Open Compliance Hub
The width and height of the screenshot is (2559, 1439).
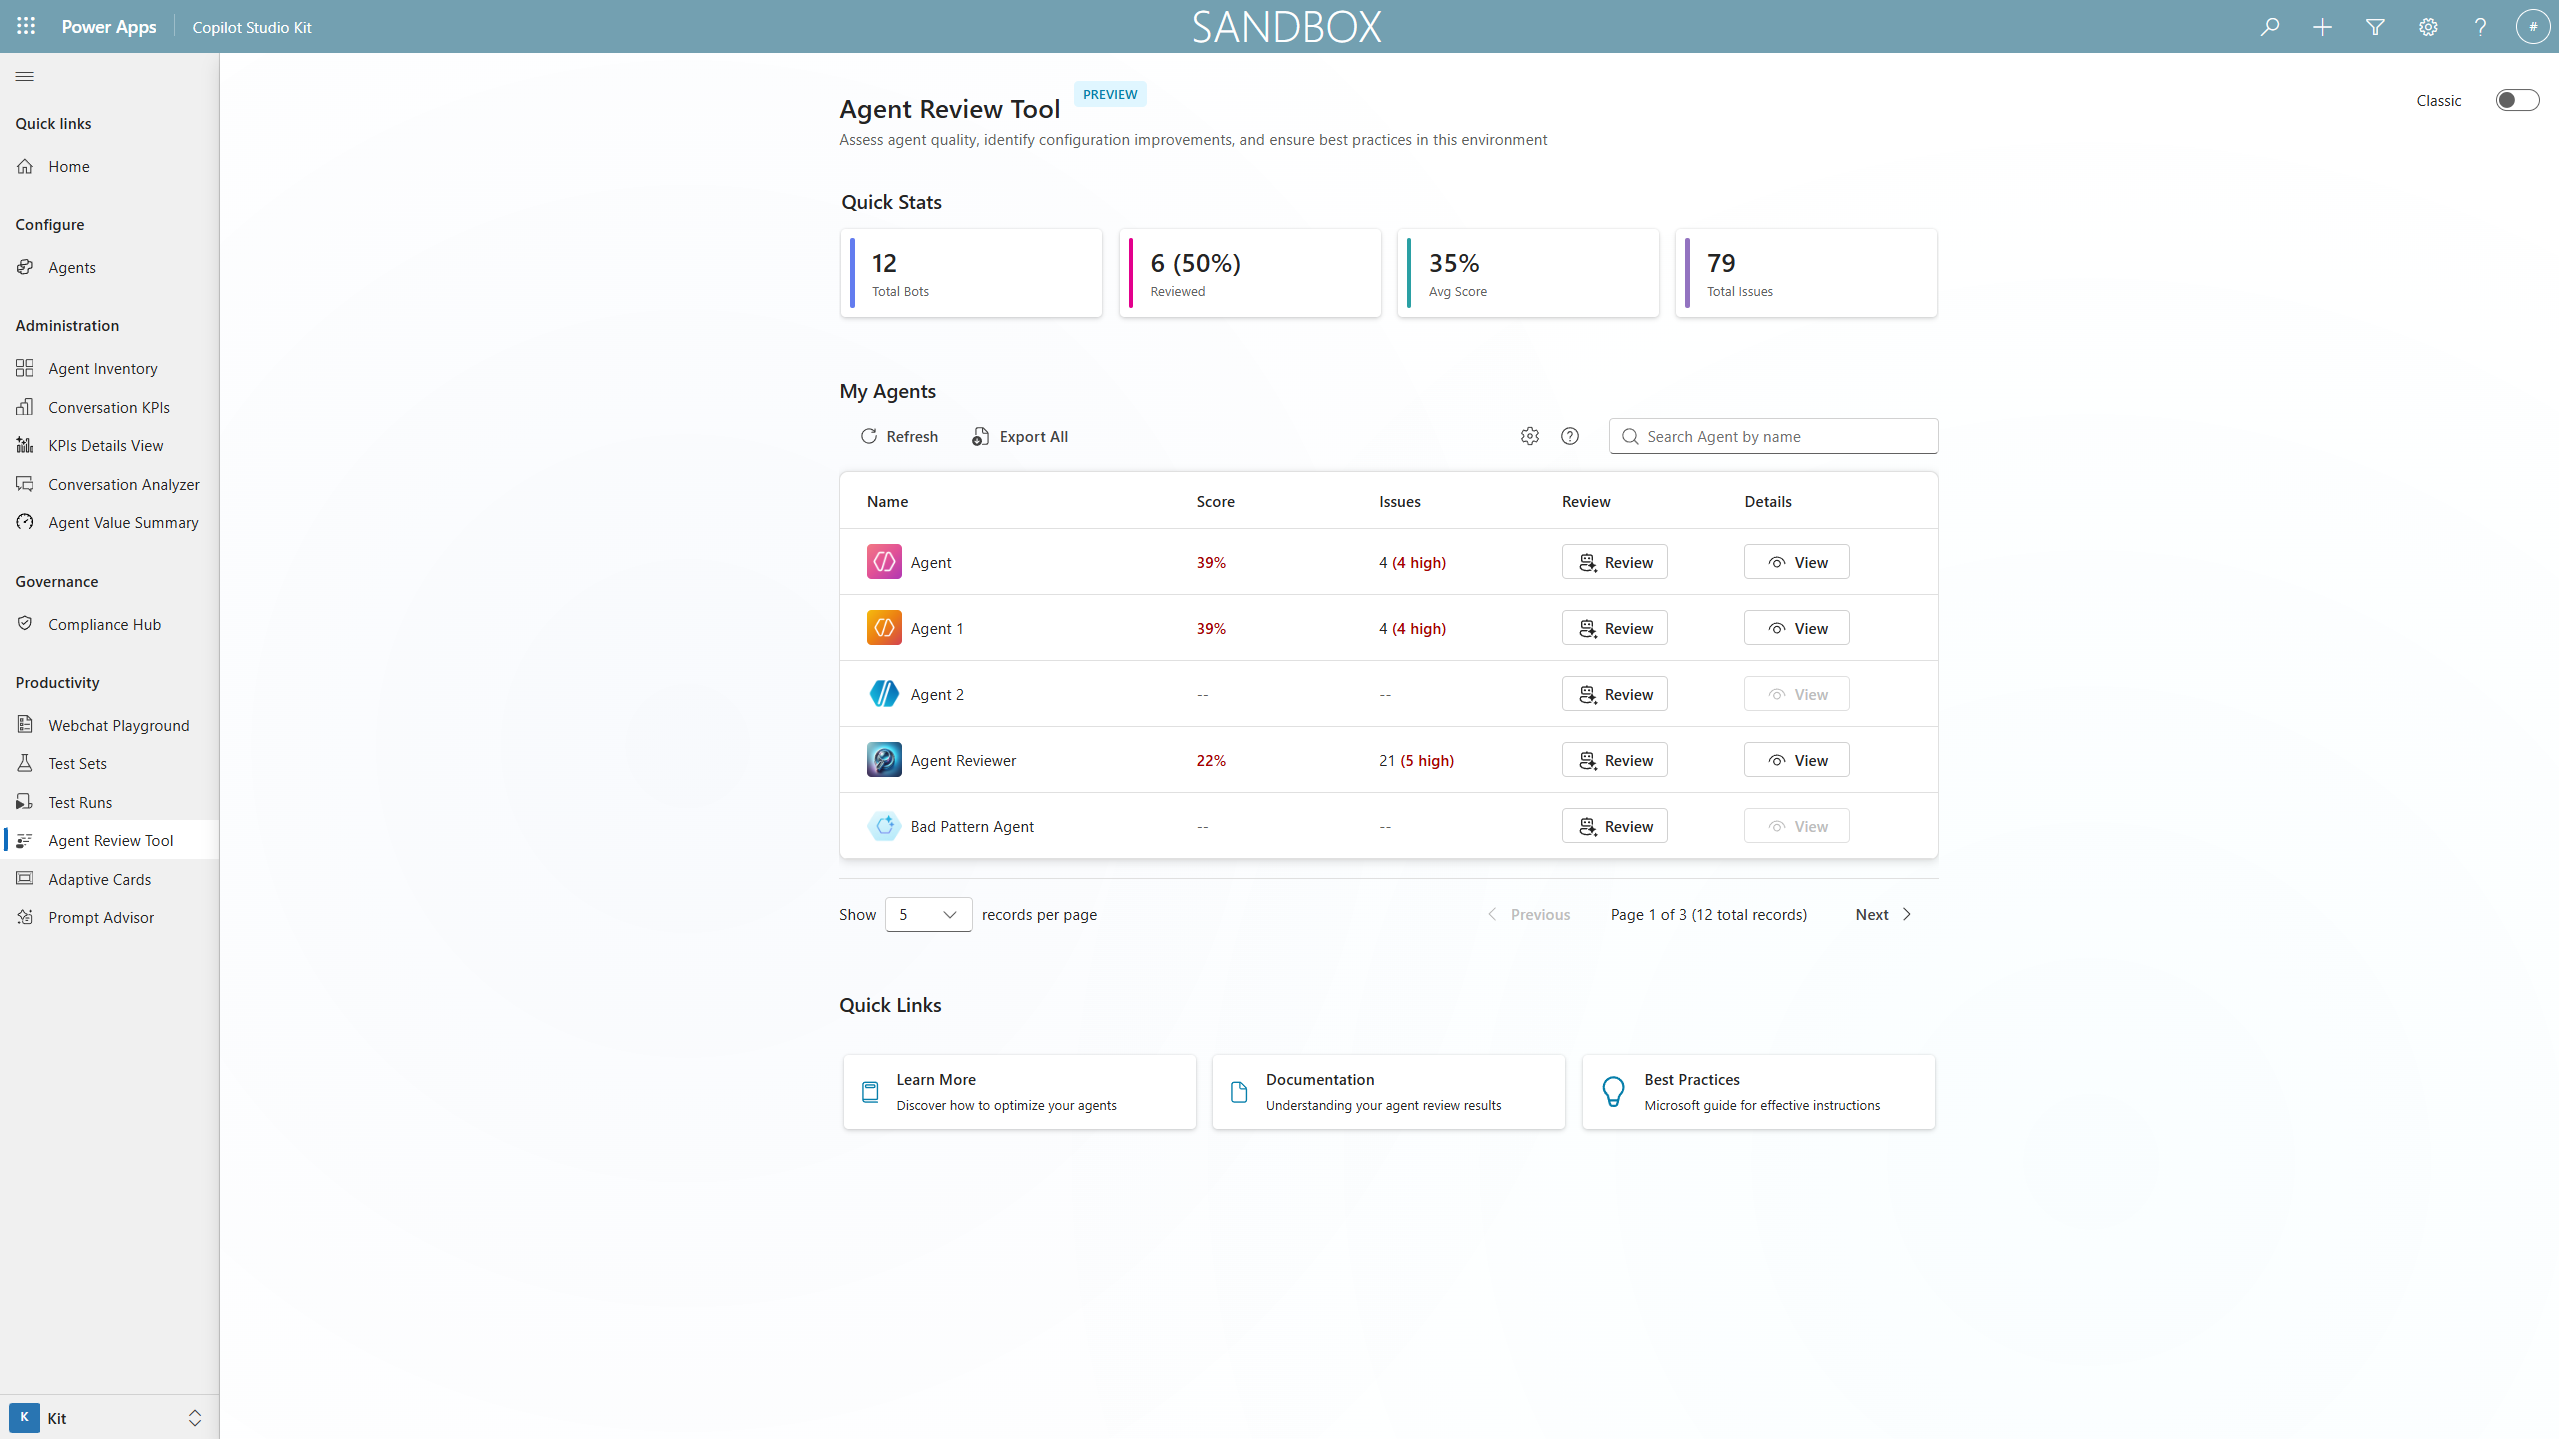click(109, 624)
